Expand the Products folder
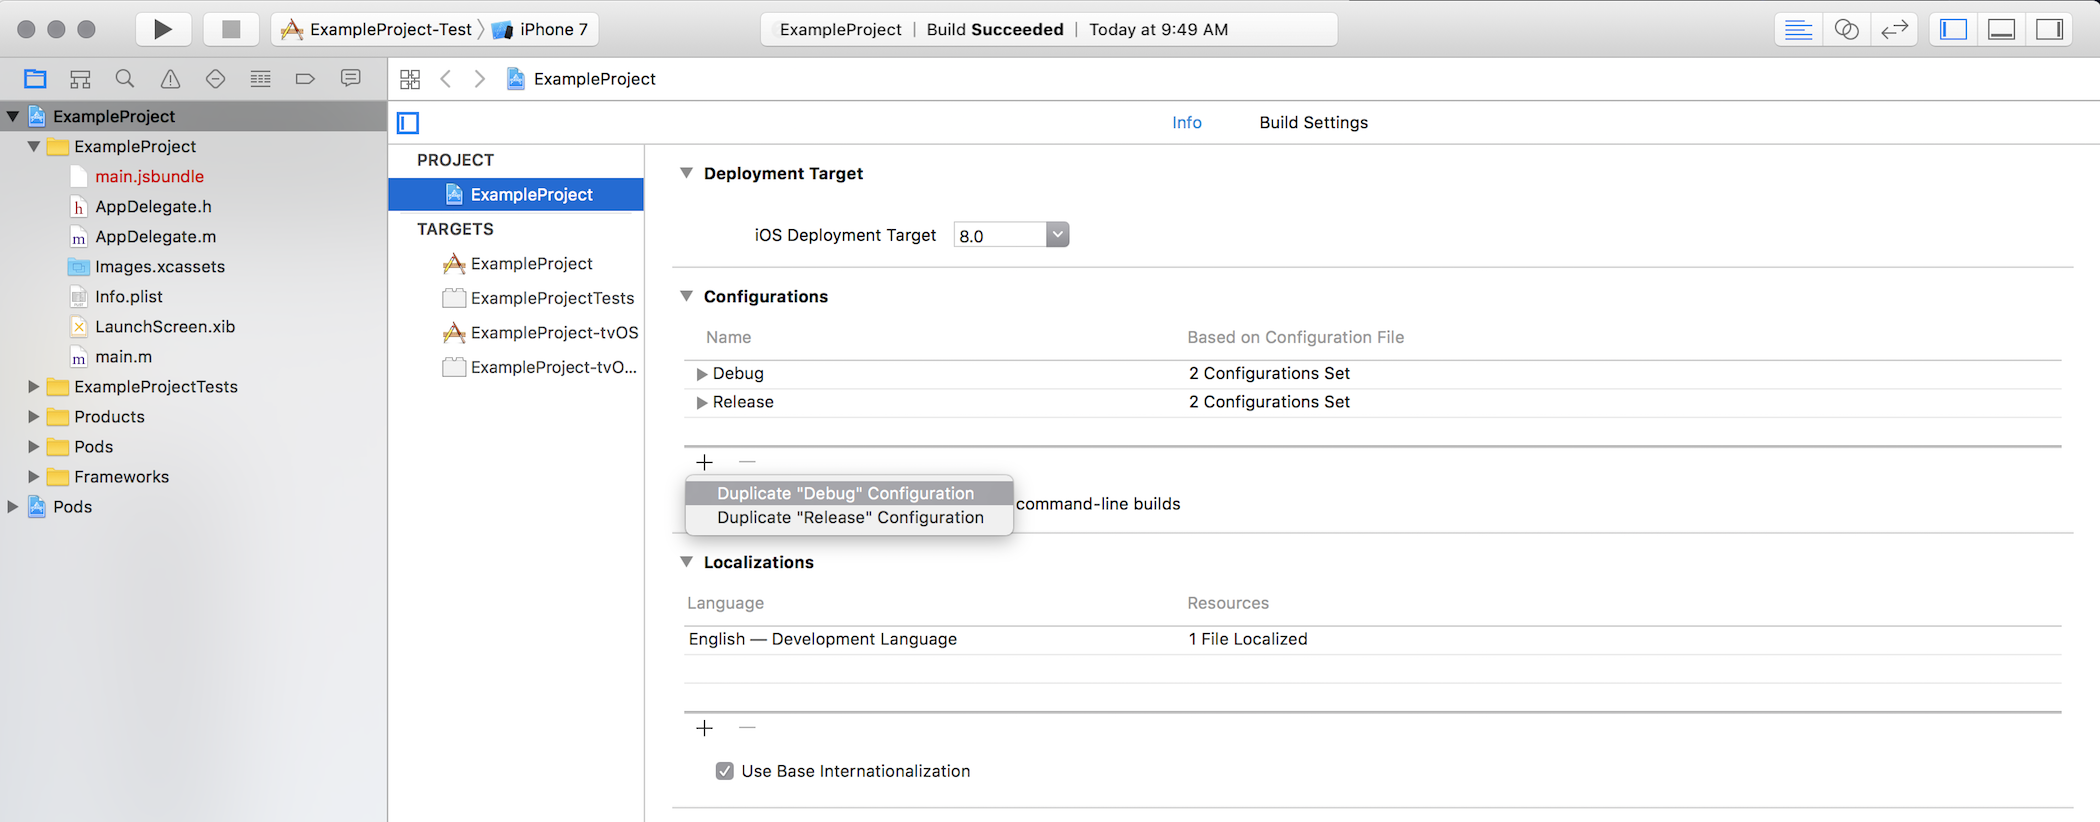Screen dimensions: 2100x822 33,416
